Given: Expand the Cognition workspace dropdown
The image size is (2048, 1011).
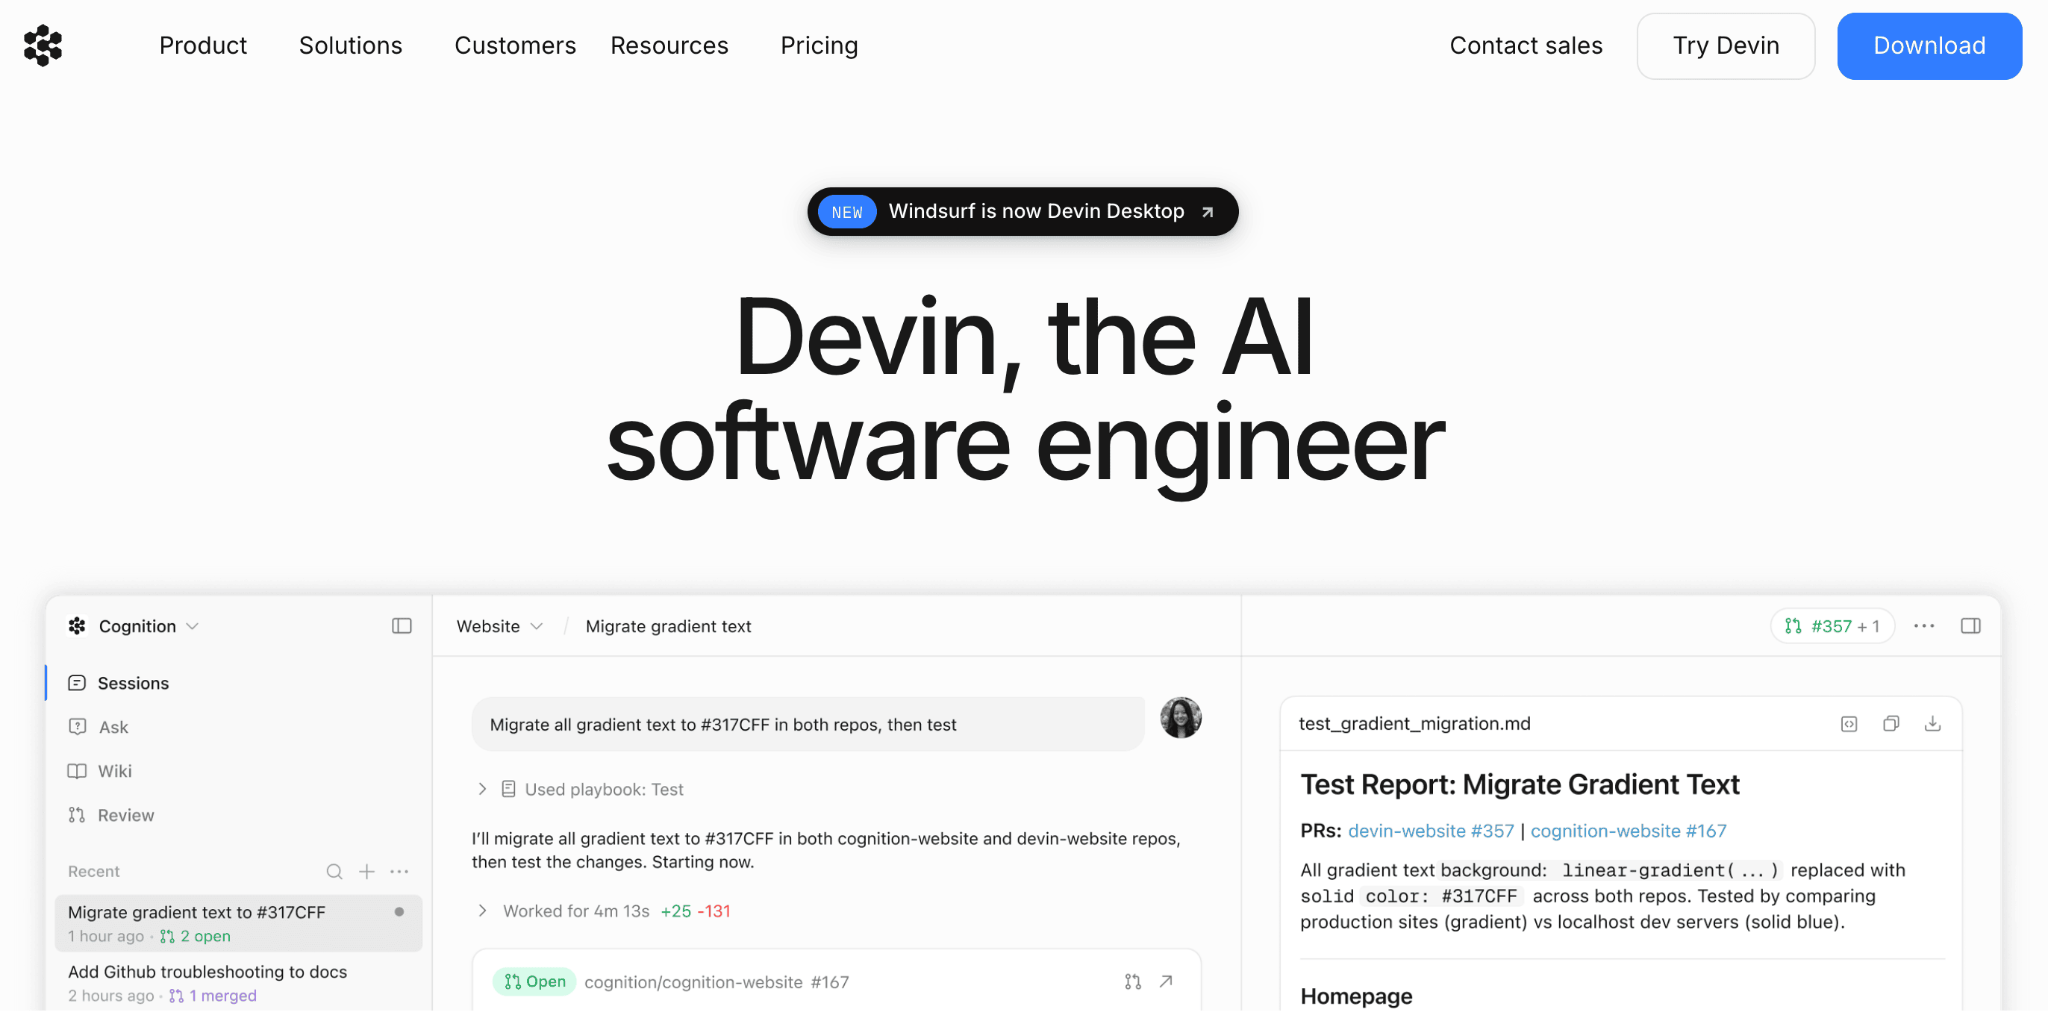Looking at the screenshot, I should click(148, 626).
